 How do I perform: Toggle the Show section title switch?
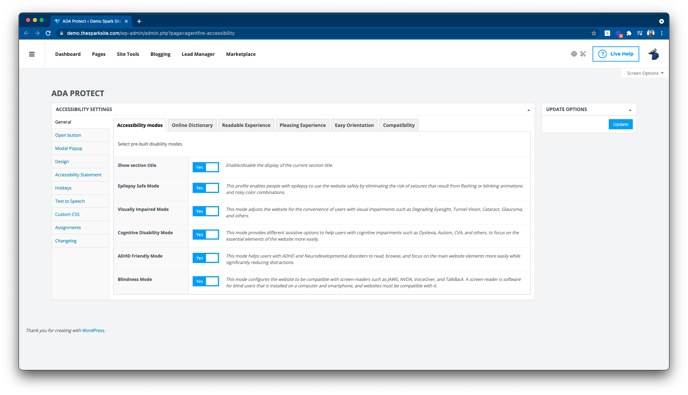[x=205, y=167]
